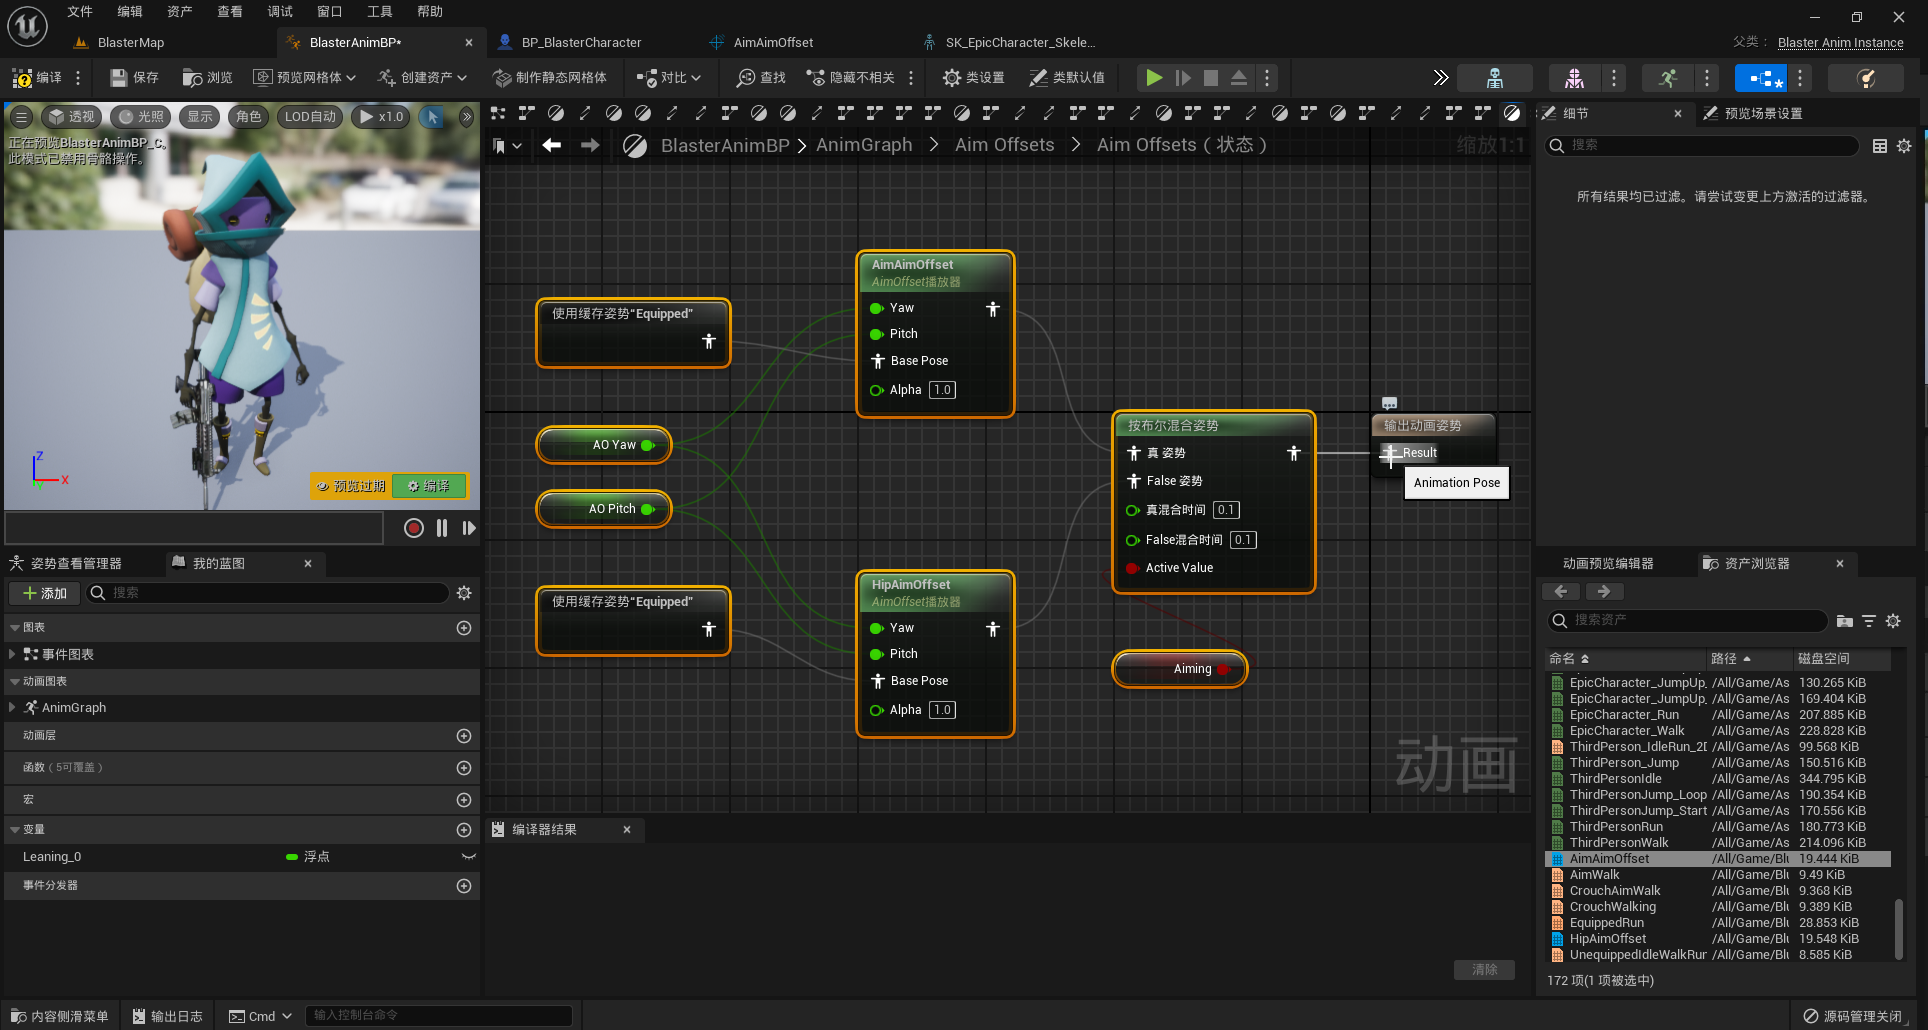The image size is (1928, 1030).
Task: Click the Record button under the viewport
Action: click(413, 528)
